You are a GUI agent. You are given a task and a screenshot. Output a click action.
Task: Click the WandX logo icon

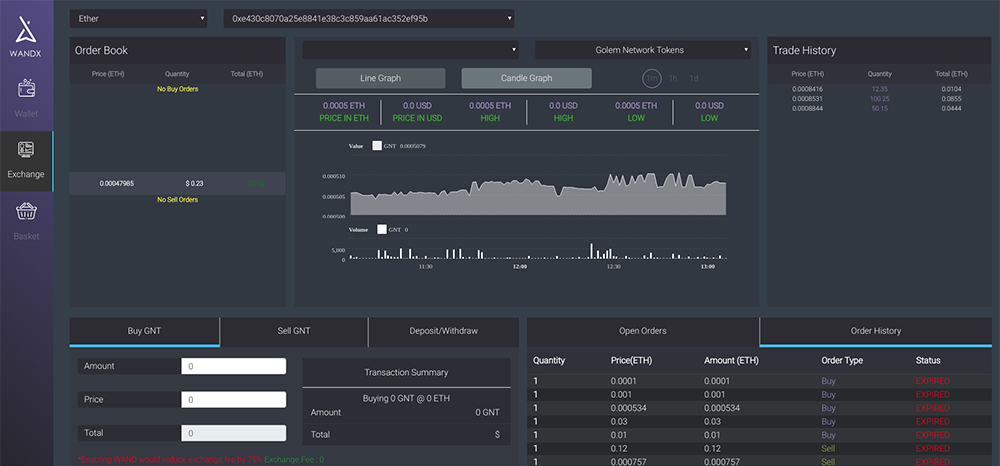26,28
